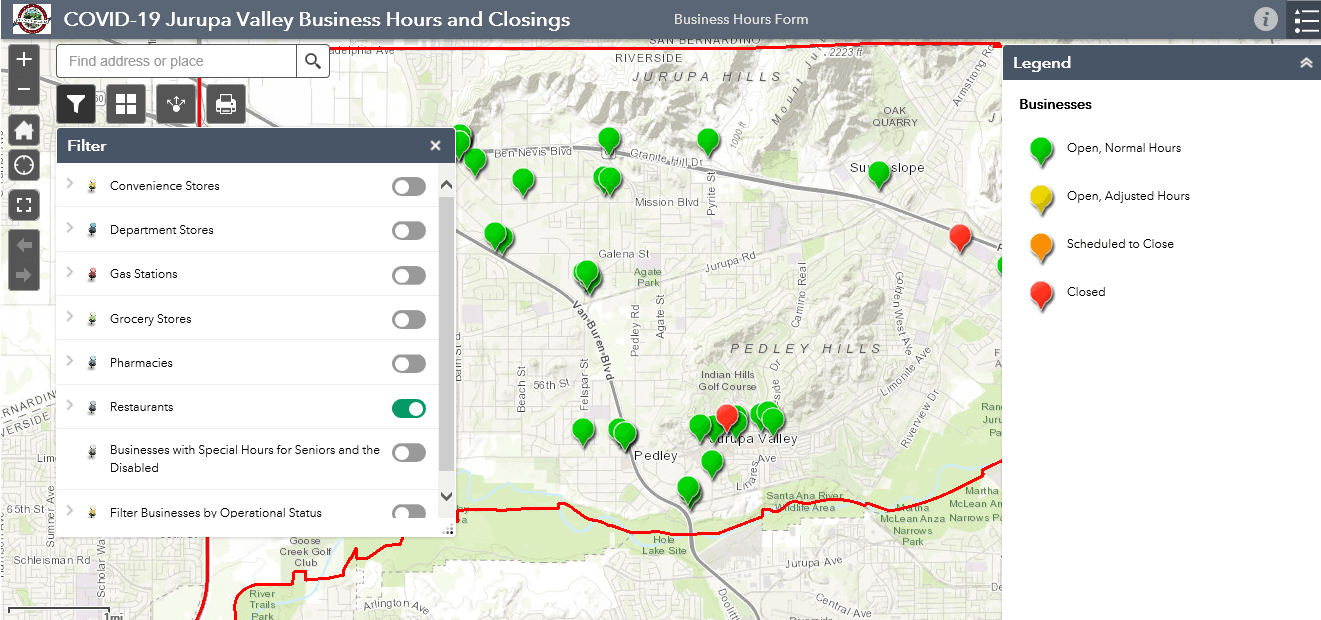Open the info about panel icon
1321x620 pixels.
click(x=1265, y=19)
